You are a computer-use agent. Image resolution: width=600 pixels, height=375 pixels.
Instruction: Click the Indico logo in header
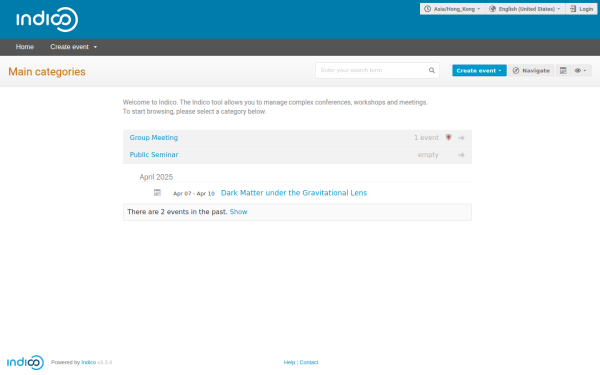point(47,20)
